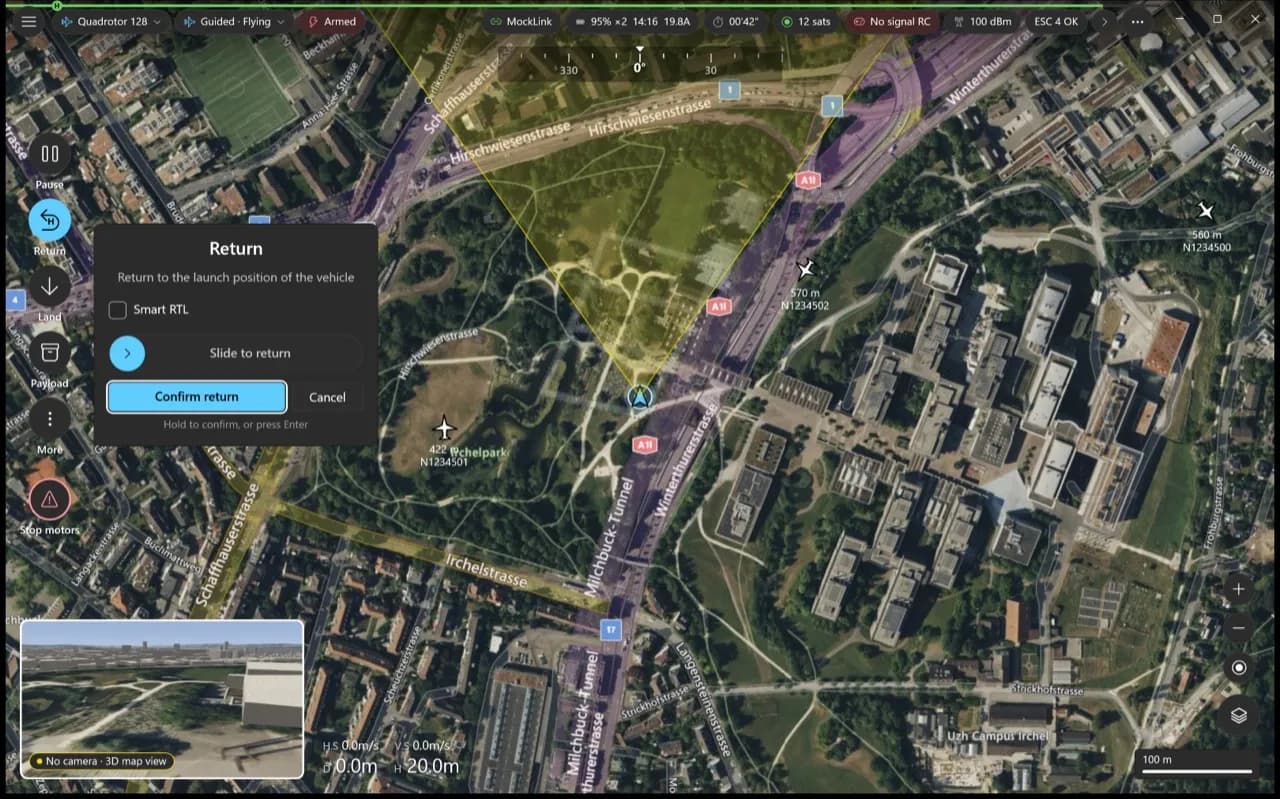1280x799 pixels.
Task: Open the hamburger main menu
Action: tap(29, 21)
